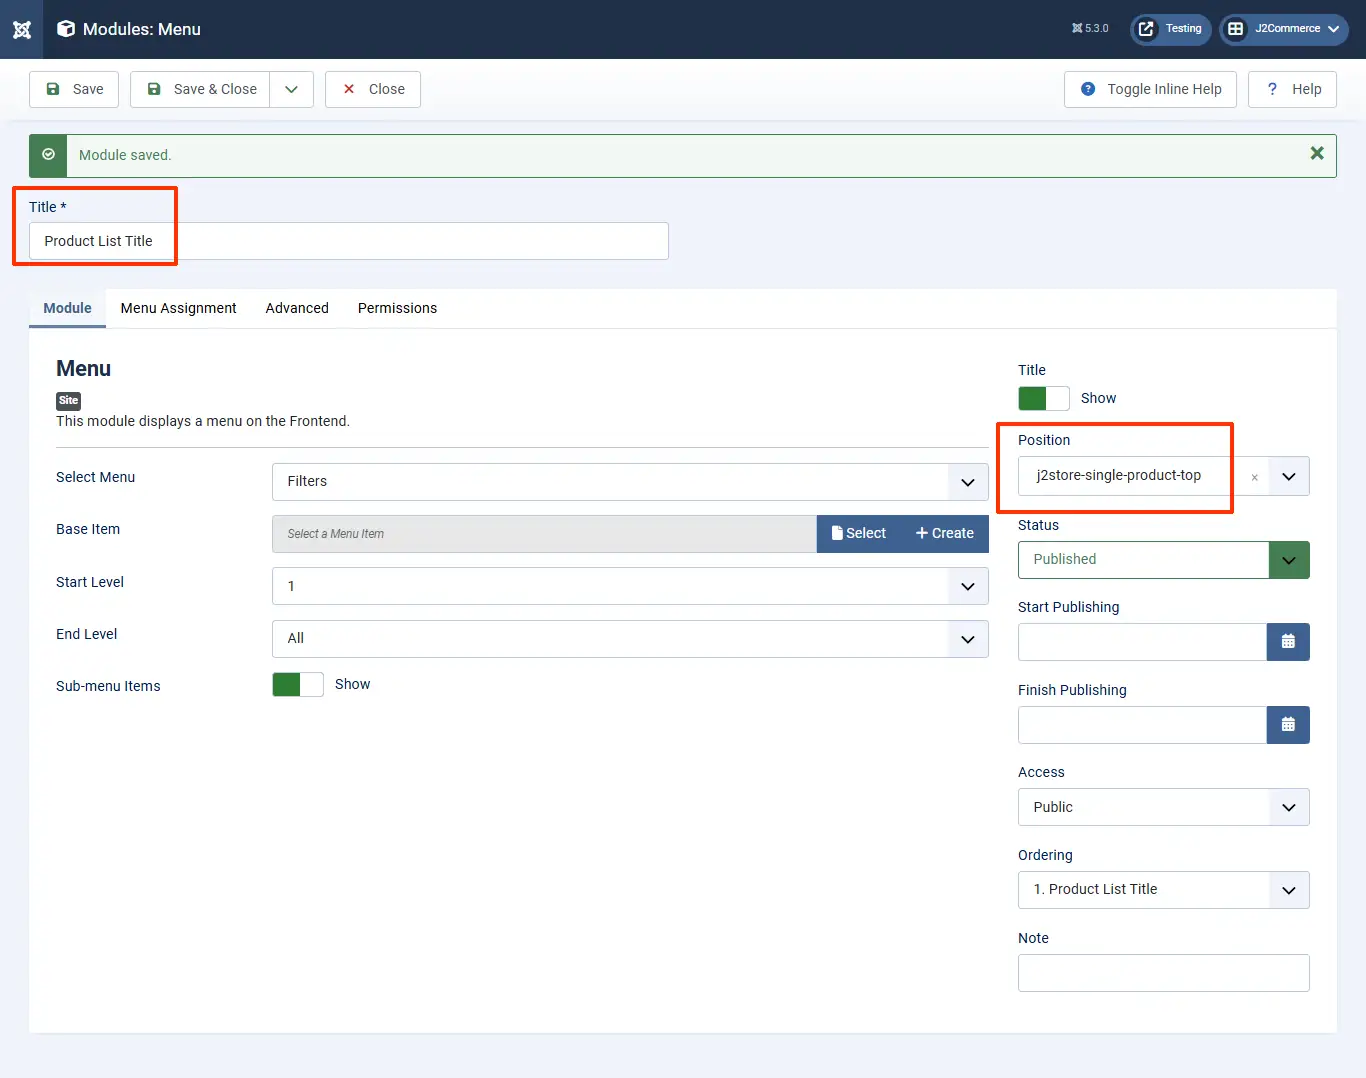The width and height of the screenshot is (1366, 1078).
Task: Click Create to add a base menu item
Action: pyautogui.click(x=944, y=534)
